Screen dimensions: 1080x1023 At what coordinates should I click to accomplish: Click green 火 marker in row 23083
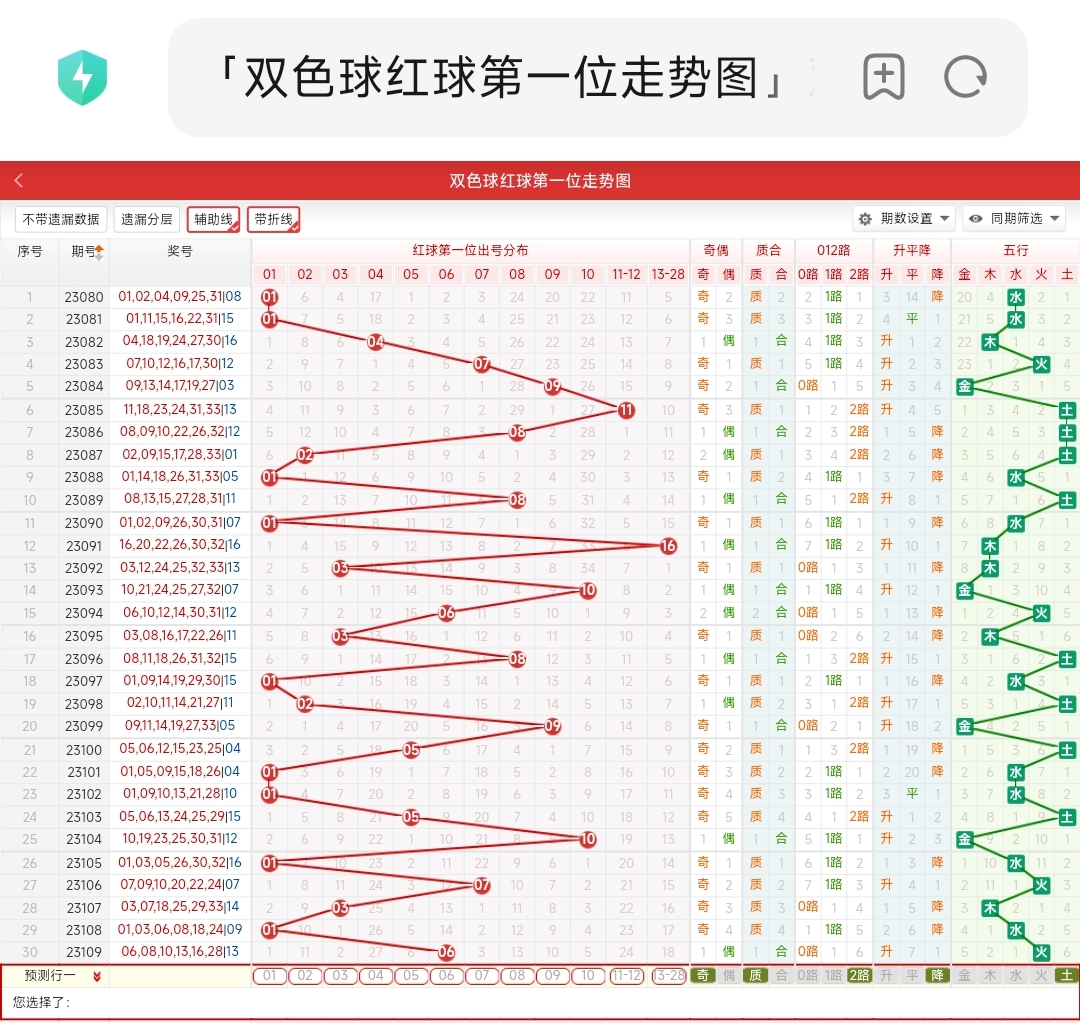[x=1041, y=364]
